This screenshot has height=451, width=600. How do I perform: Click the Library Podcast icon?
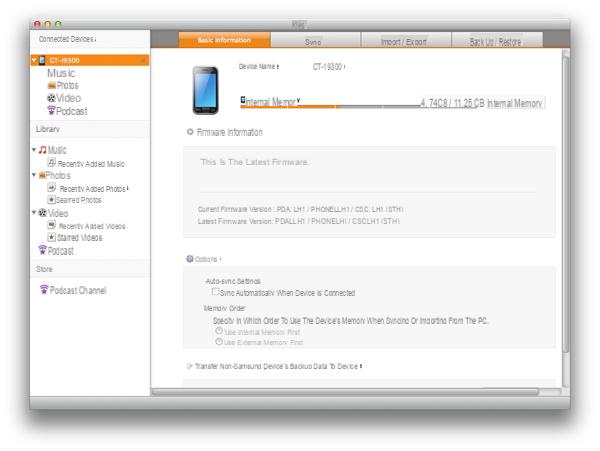pos(42,250)
